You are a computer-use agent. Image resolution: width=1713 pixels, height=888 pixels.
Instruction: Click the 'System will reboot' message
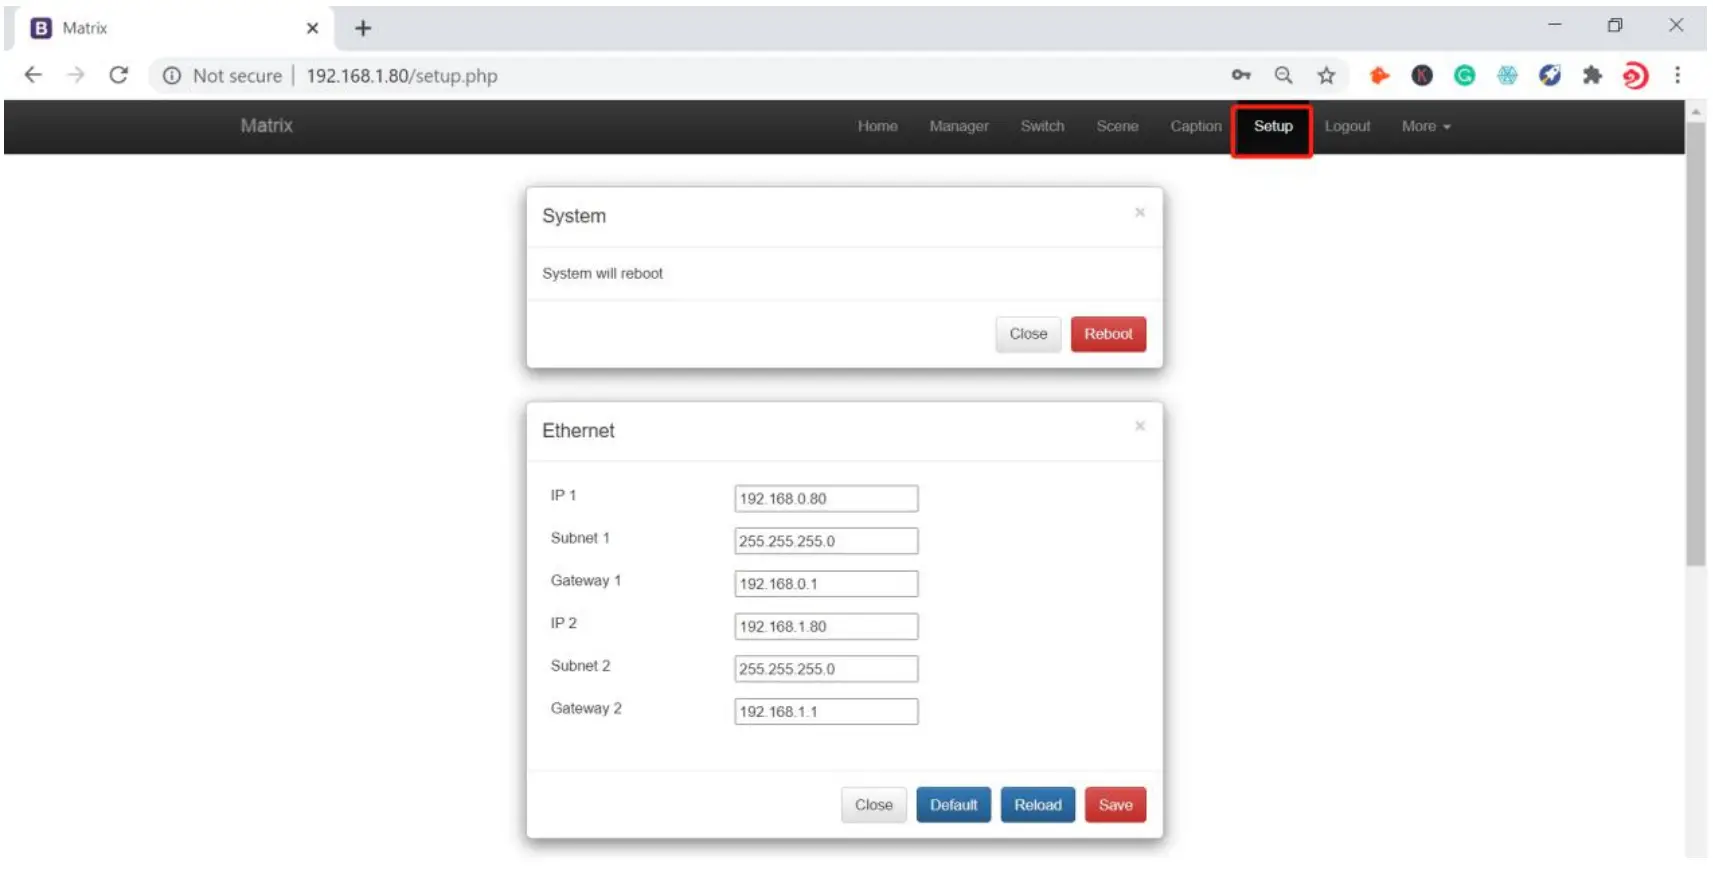pyautogui.click(x=602, y=273)
